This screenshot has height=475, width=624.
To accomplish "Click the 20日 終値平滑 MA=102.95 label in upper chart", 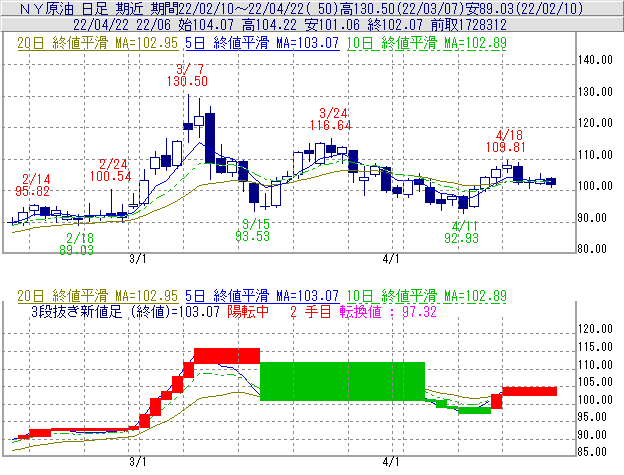I will click(98, 43).
